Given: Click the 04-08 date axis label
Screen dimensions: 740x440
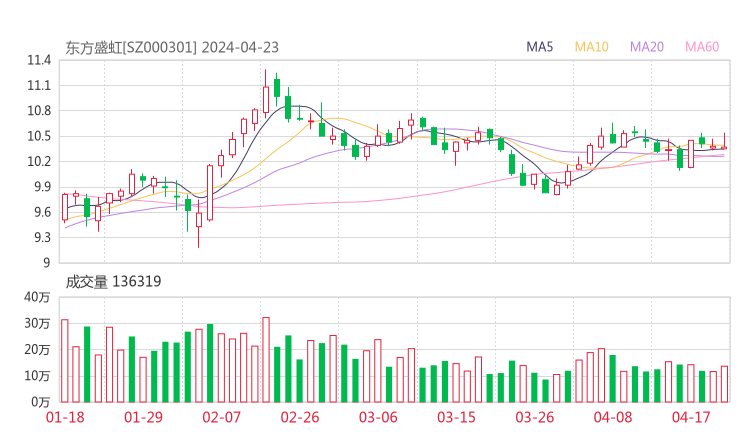Looking at the screenshot, I should tap(613, 417).
